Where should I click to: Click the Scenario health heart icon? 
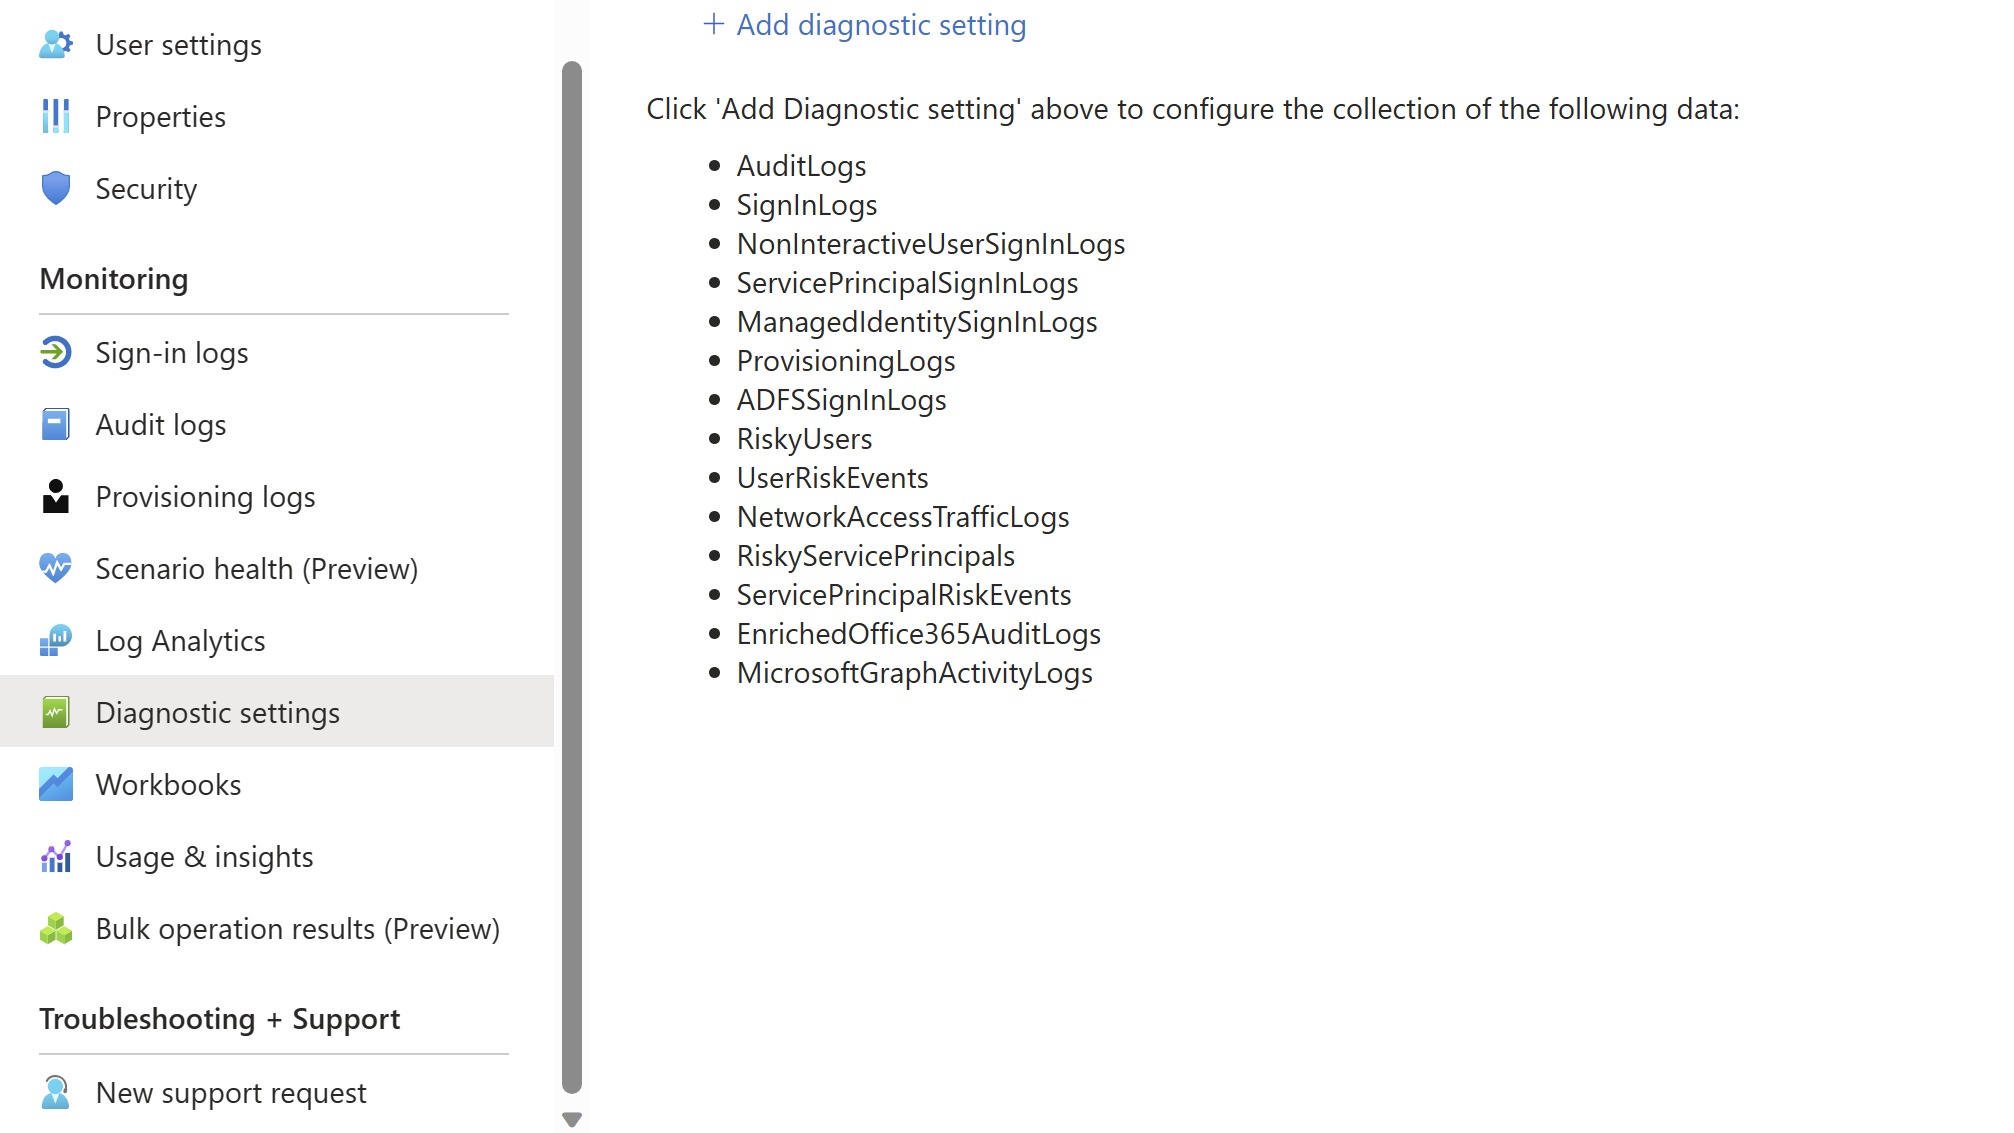click(56, 569)
